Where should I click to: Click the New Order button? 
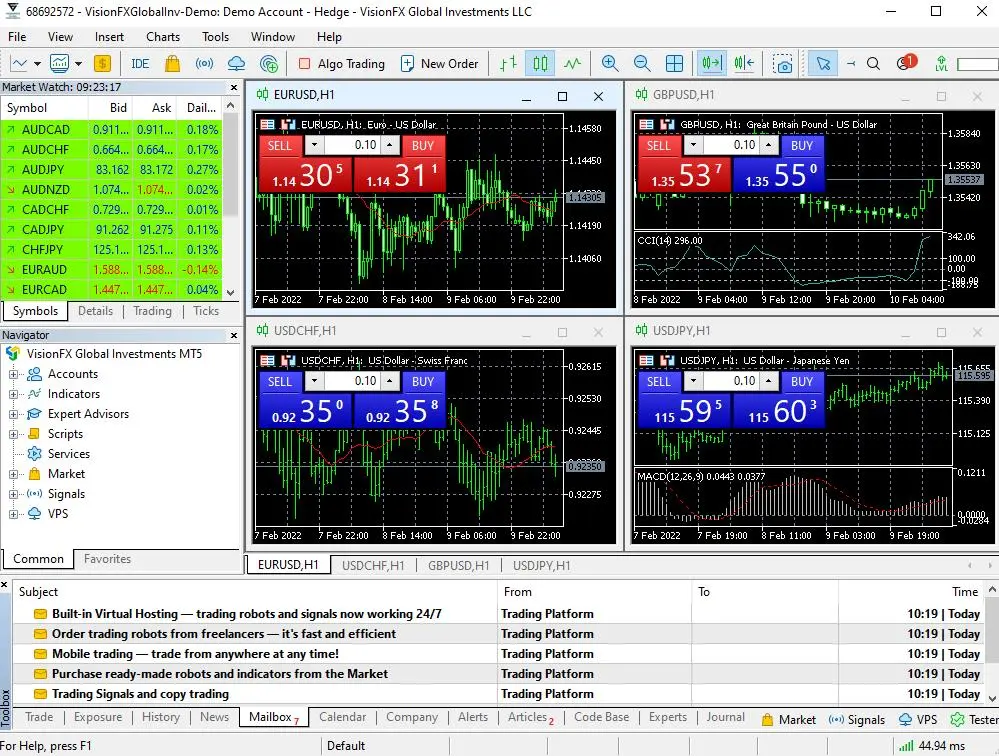click(440, 64)
